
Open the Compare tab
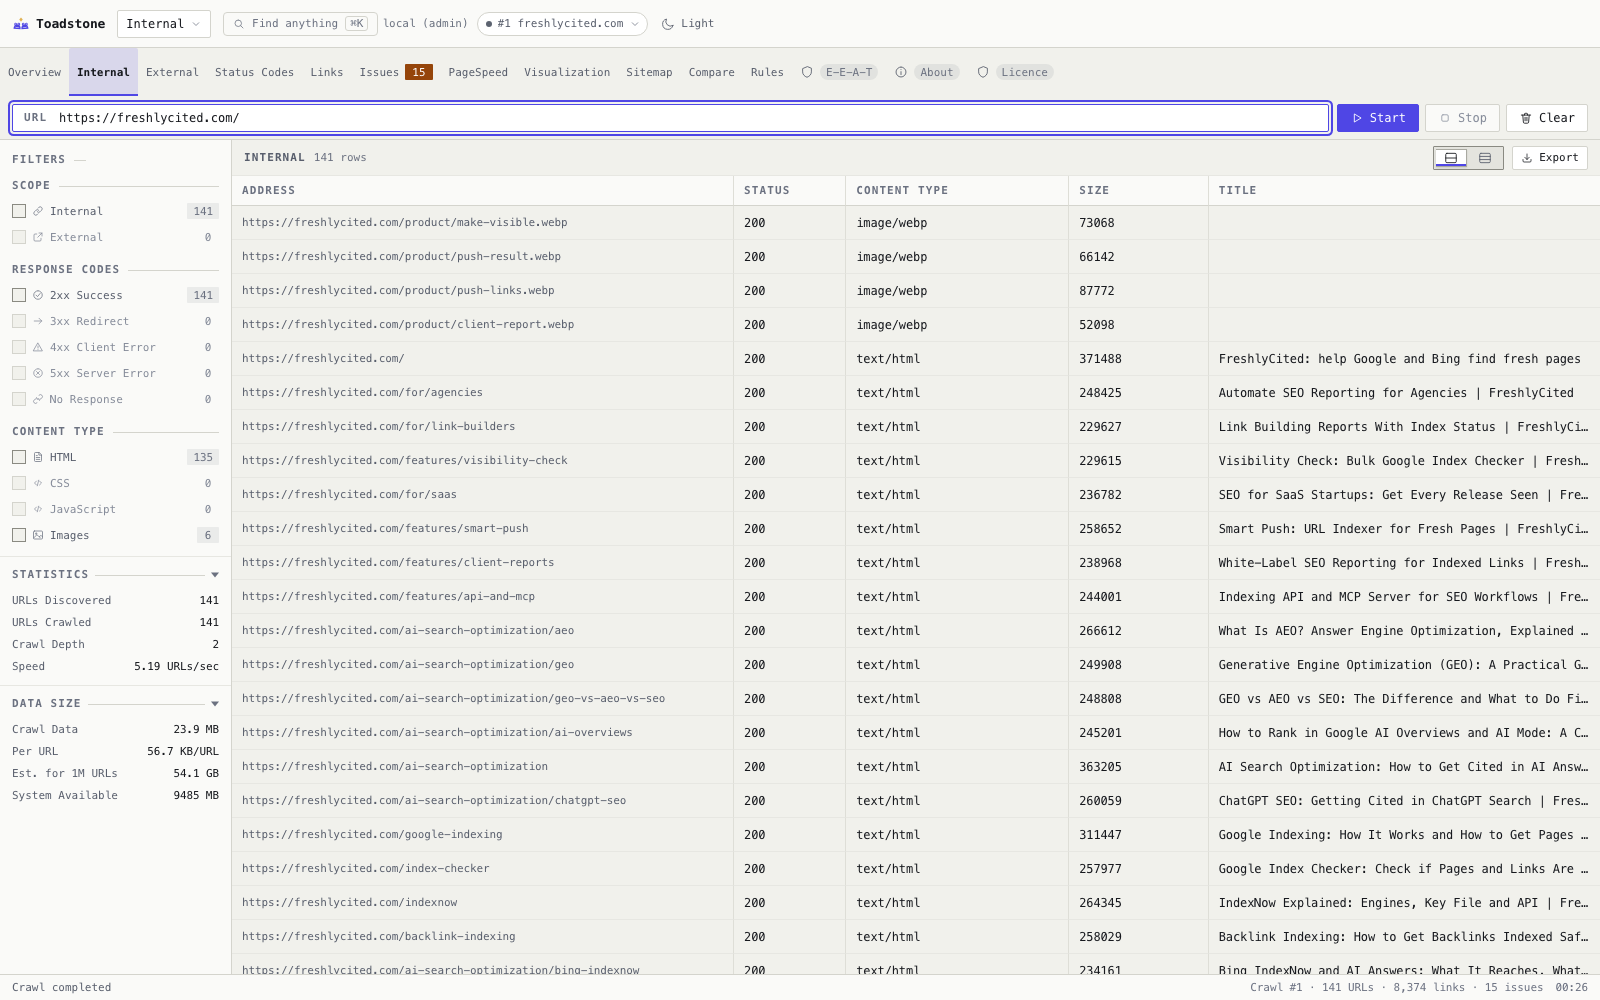click(711, 72)
